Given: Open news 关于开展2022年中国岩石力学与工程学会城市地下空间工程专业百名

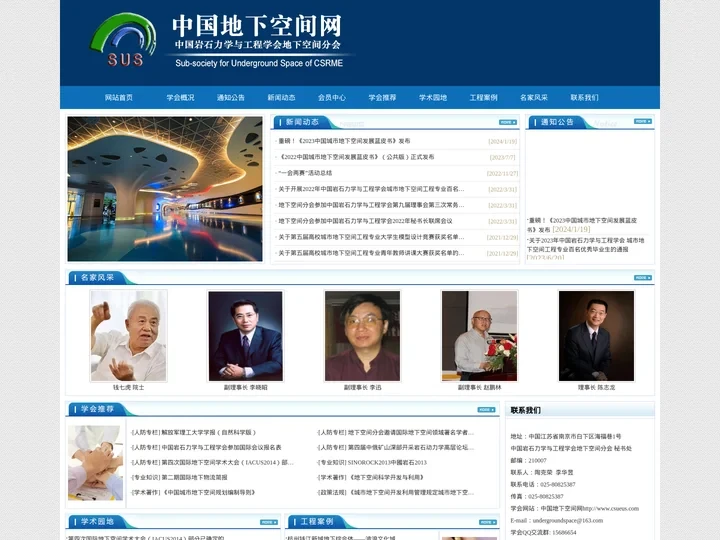Looking at the screenshot, I should point(371,189).
